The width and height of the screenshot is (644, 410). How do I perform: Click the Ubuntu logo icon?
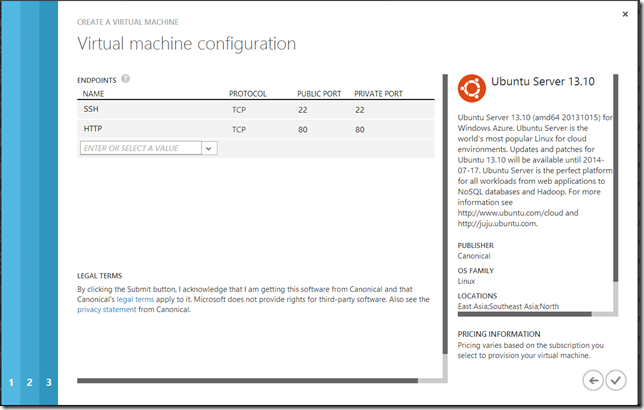coord(472,88)
